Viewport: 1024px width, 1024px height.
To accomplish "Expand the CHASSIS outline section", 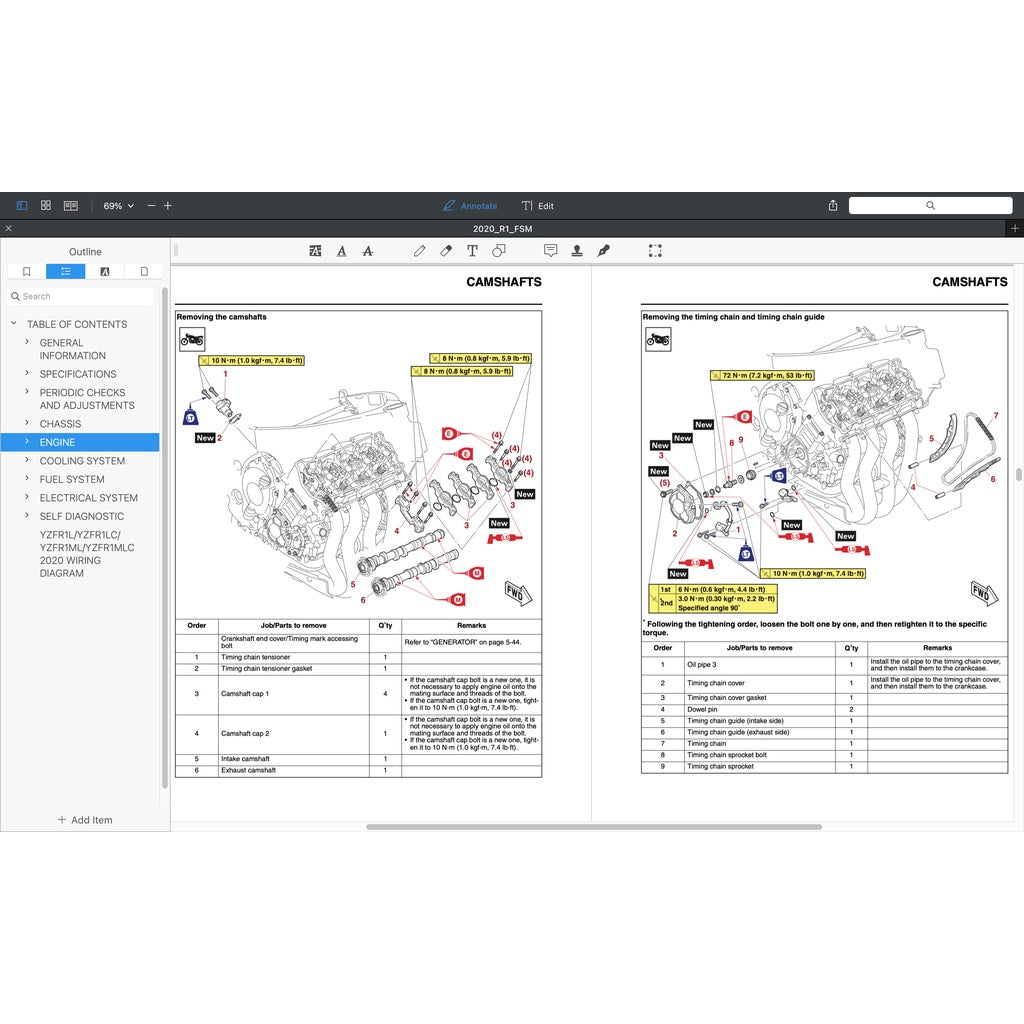I will tap(27, 424).
